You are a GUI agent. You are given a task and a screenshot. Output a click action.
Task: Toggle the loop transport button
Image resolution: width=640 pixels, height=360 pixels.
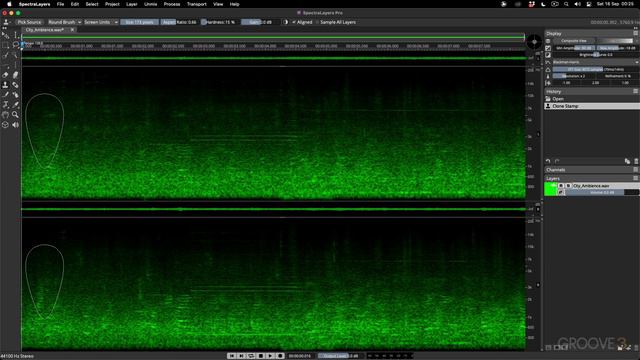coord(251,356)
